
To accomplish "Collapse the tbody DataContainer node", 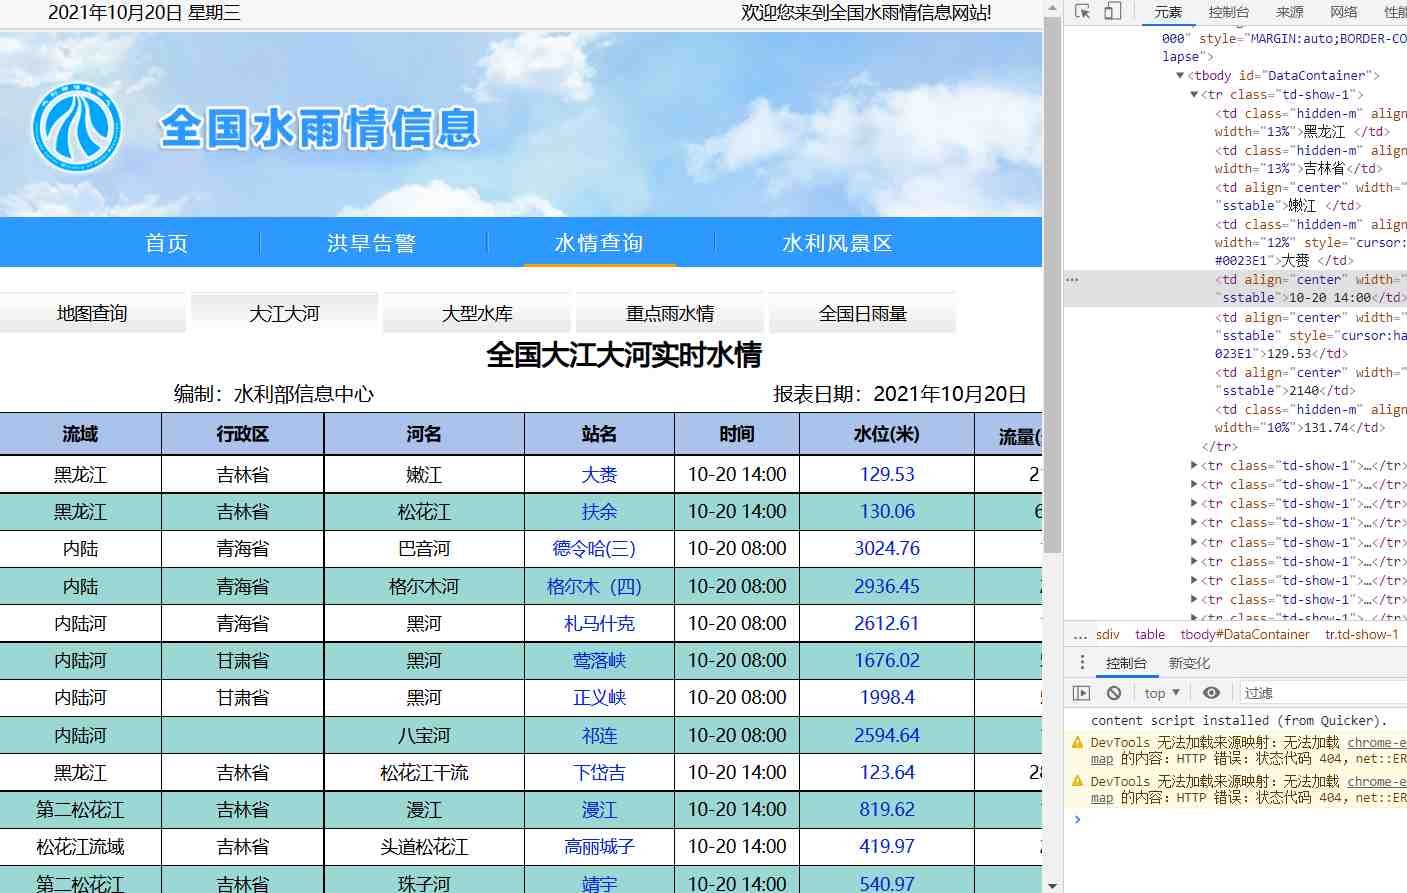I will [1180, 76].
